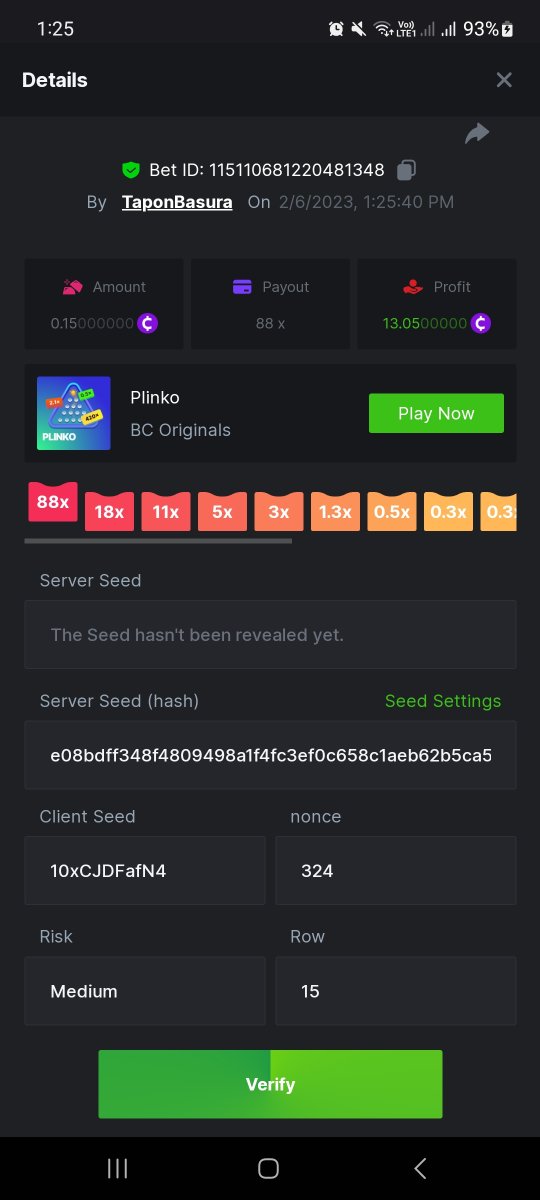The image size is (540, 1200).
Task: Select the 5x multiplier swatch
Action: pos(222,511)
